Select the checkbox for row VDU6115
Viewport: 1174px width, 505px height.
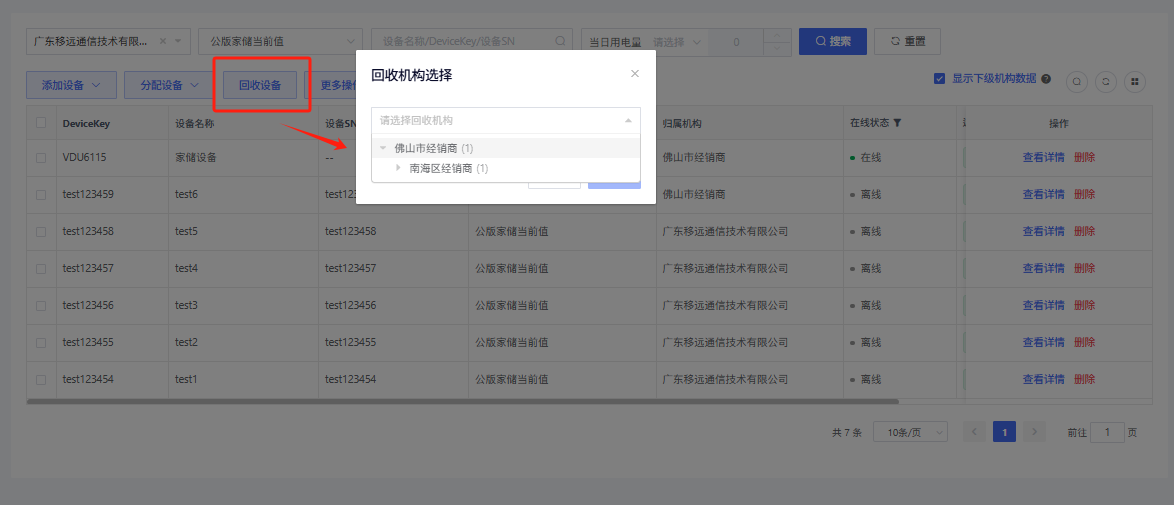click(x=41, y=158)
